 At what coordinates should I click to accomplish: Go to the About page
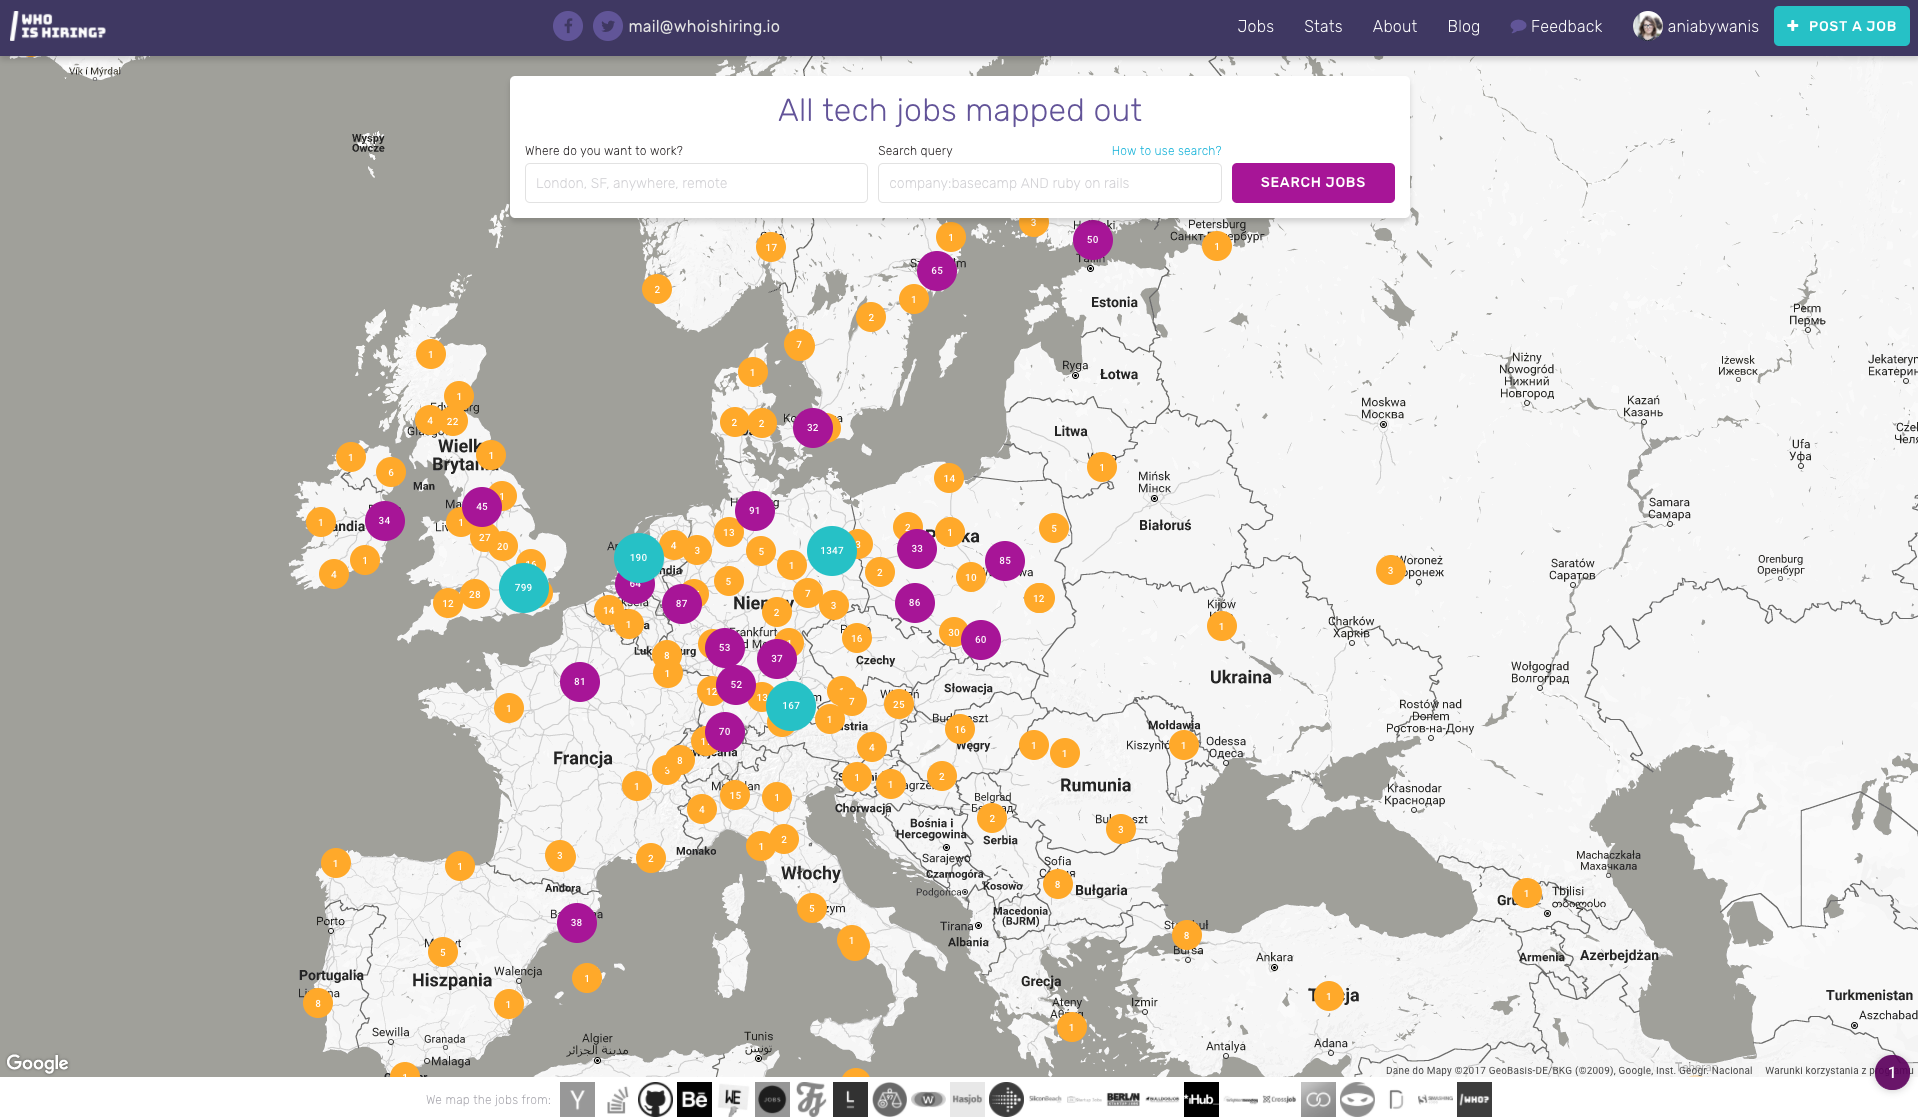click(x=1394, y=26)
